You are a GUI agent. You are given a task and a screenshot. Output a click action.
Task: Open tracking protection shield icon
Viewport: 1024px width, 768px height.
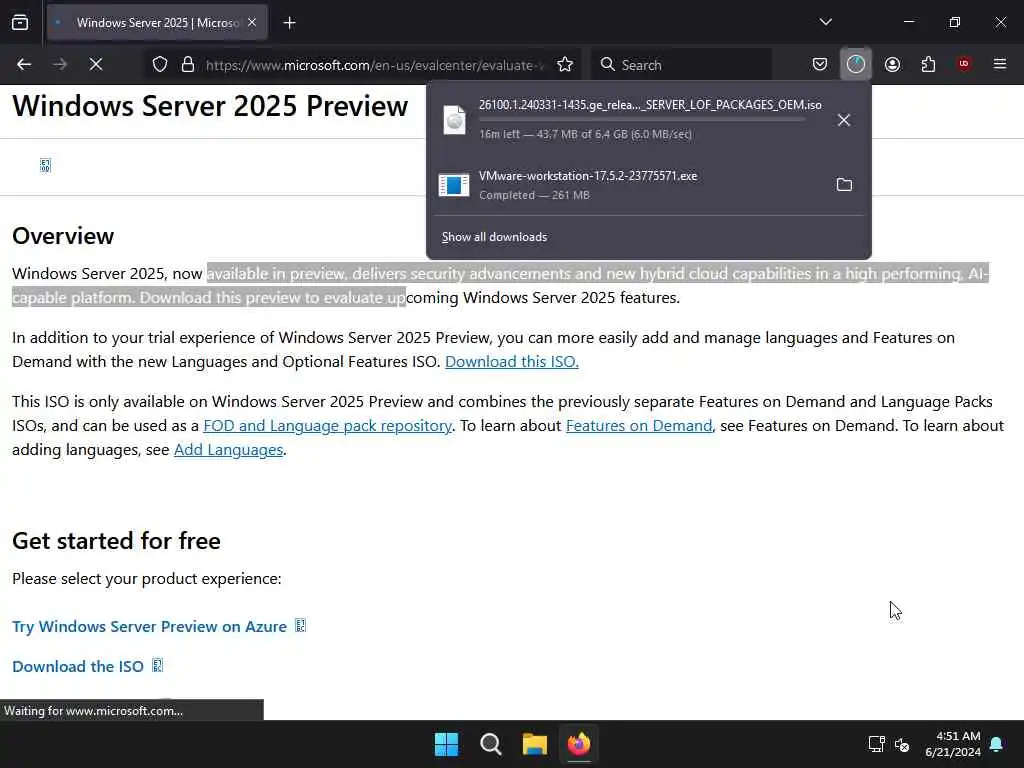tap(160, 65)
